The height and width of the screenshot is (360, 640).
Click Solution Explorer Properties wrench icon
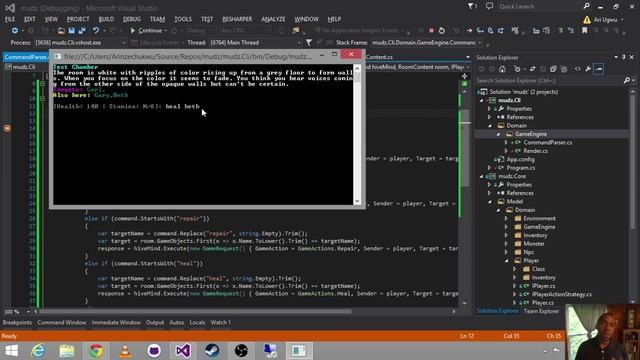(x=588, y=69)
